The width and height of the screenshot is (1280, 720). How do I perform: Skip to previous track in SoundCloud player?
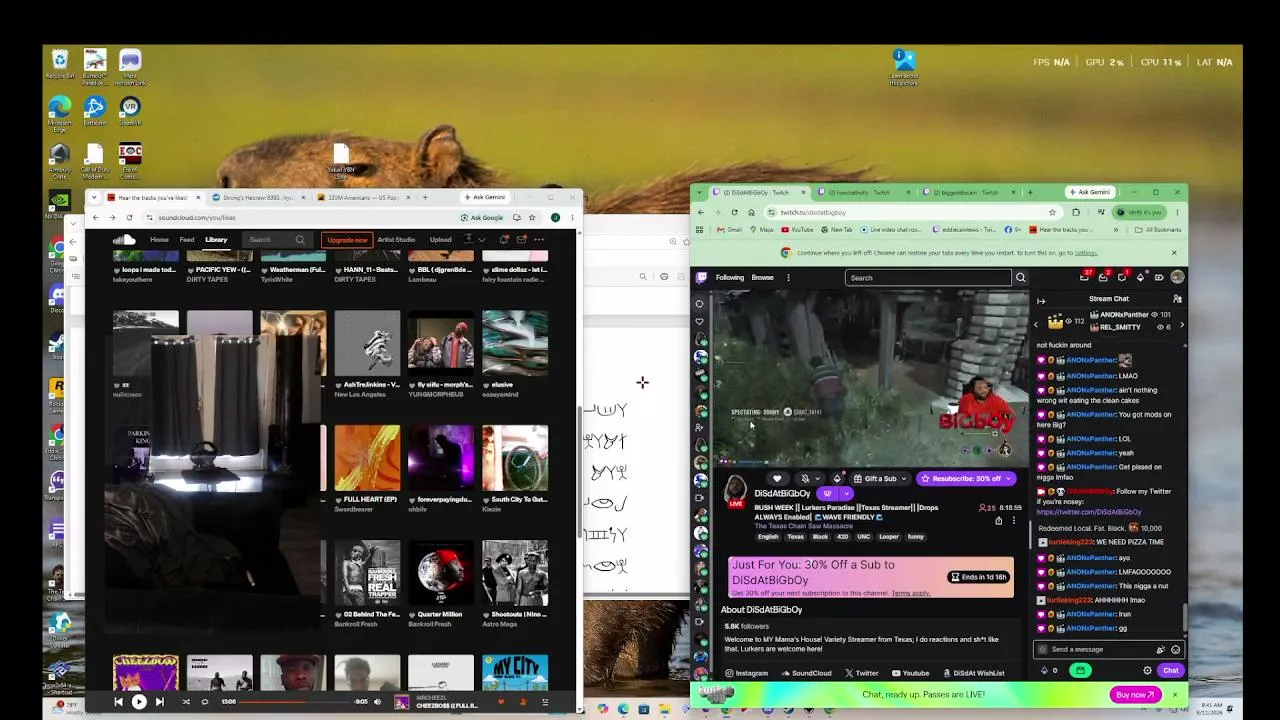(x=118, y=702)
